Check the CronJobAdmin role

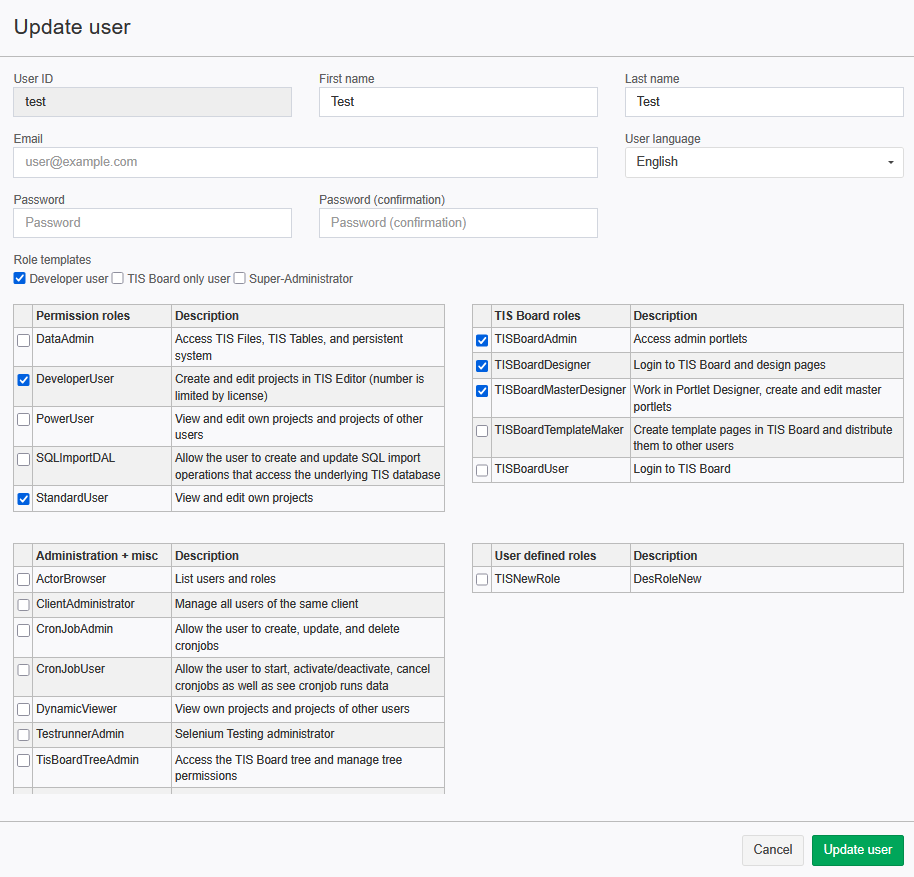tap(23, 631)
